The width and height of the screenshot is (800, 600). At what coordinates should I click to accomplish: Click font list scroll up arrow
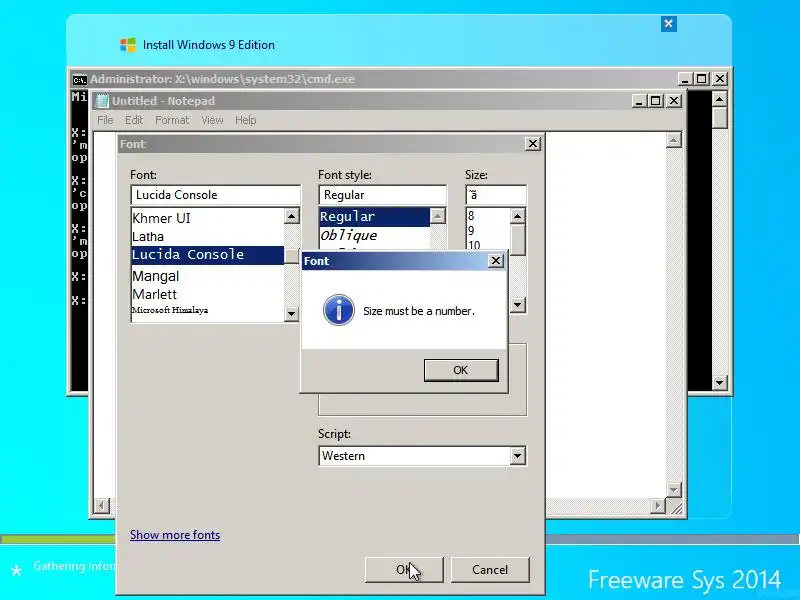pos(291,216)
